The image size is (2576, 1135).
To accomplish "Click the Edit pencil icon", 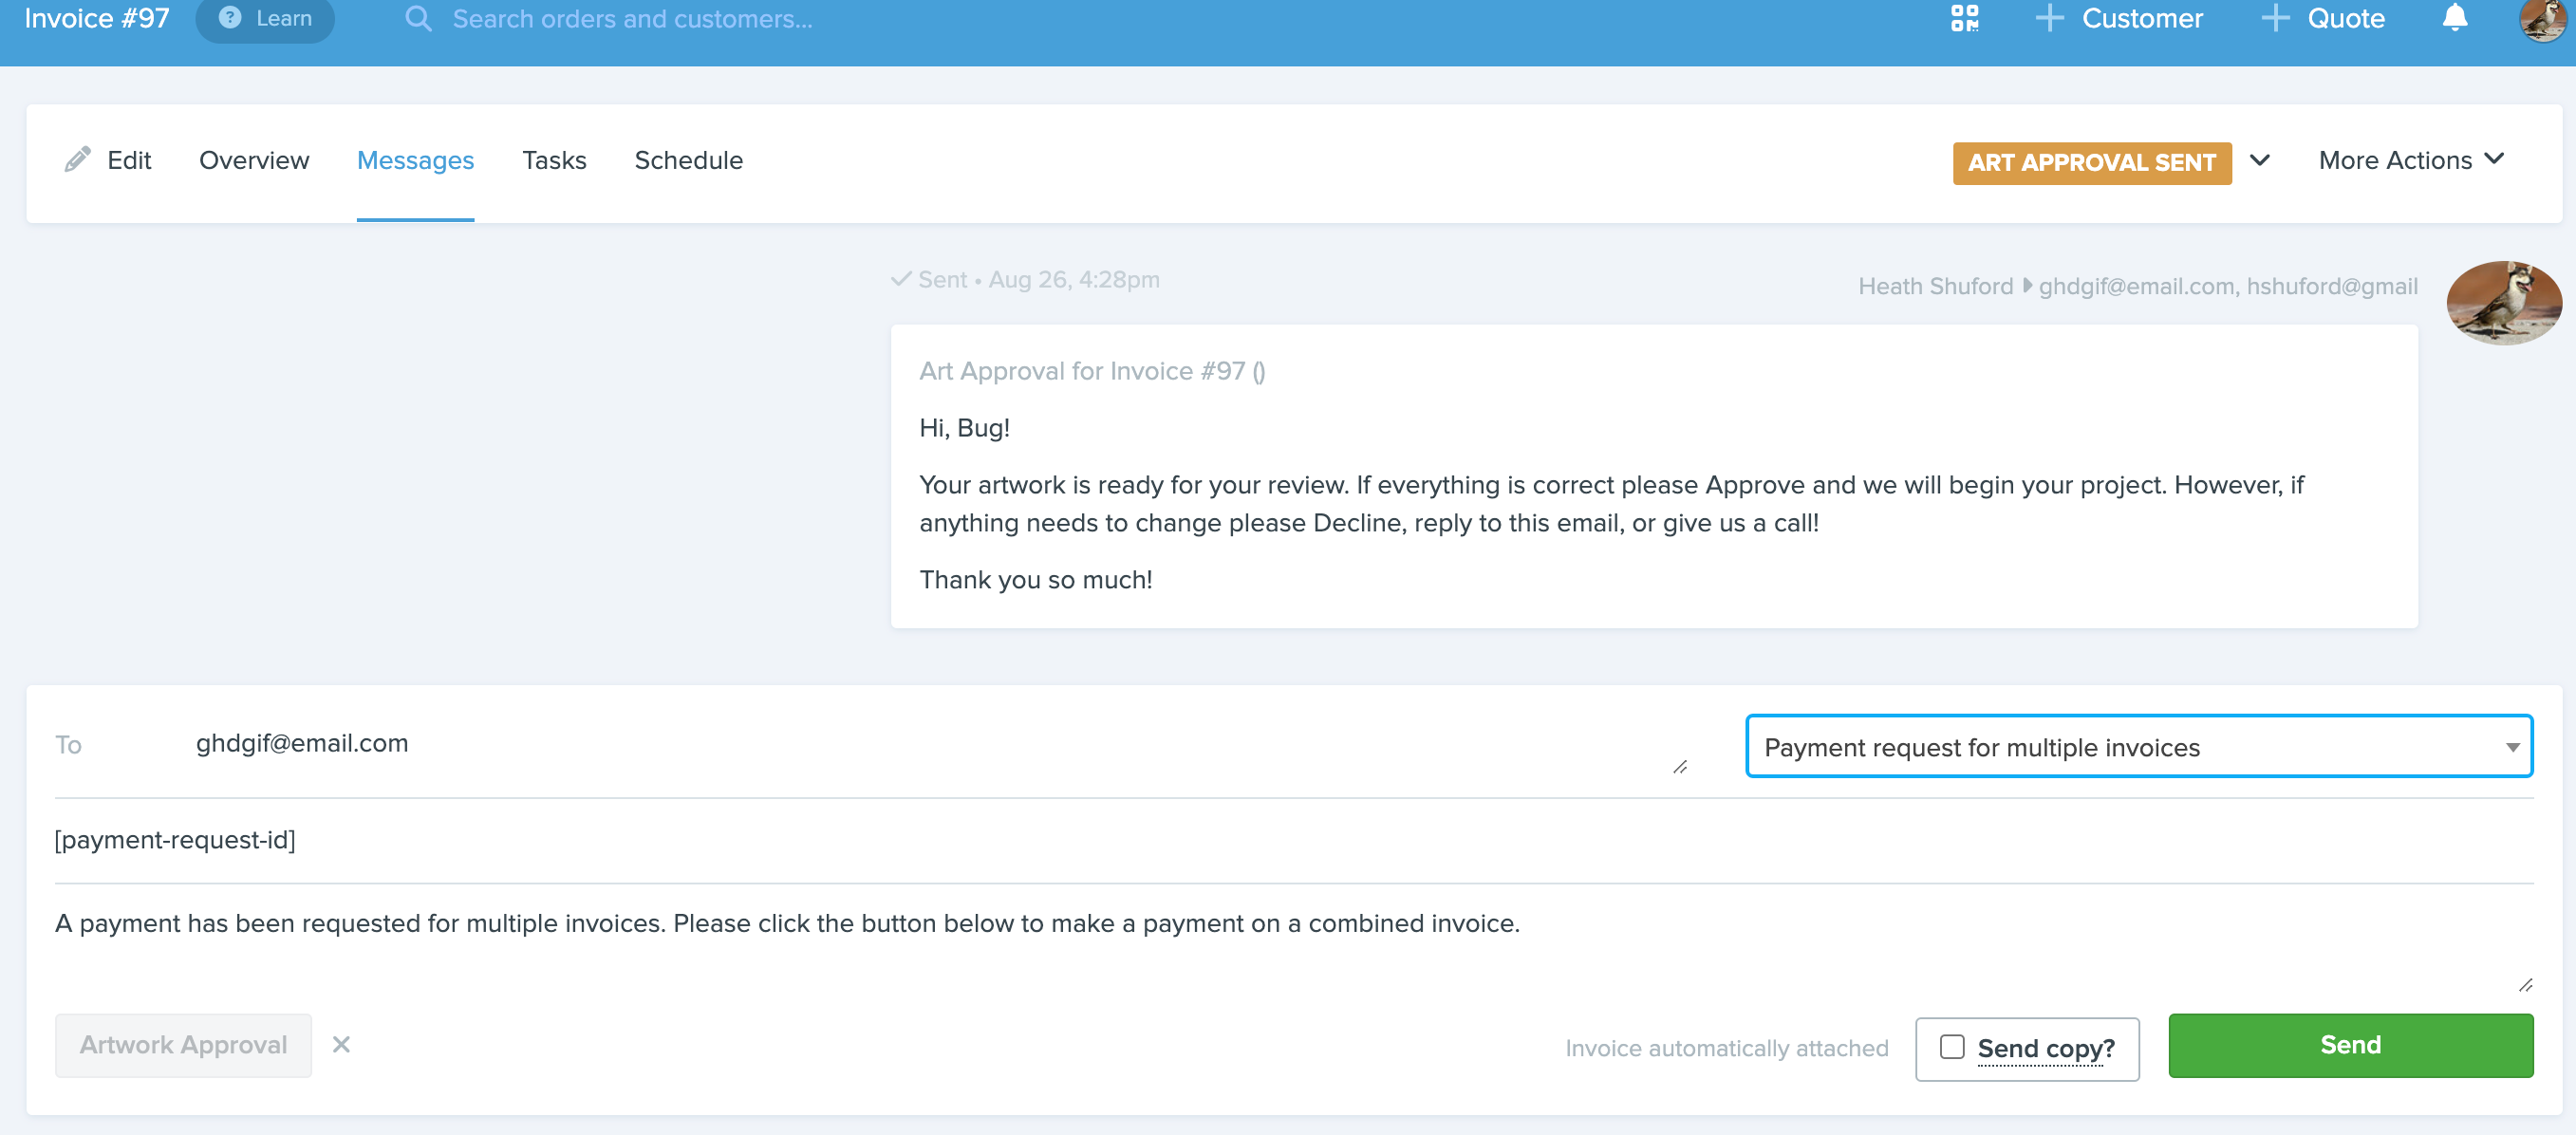I will click(77, 160).
